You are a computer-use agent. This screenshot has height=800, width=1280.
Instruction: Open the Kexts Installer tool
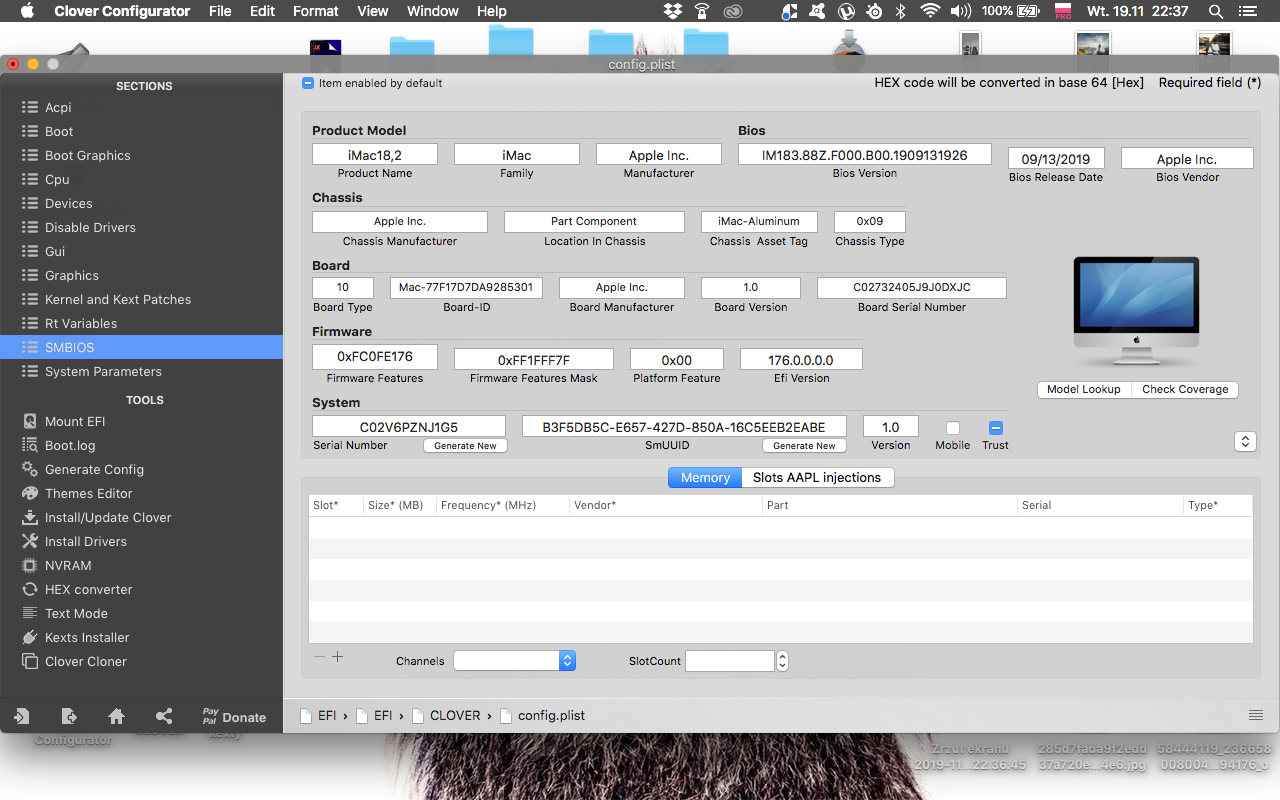click(x=87, y=637)
